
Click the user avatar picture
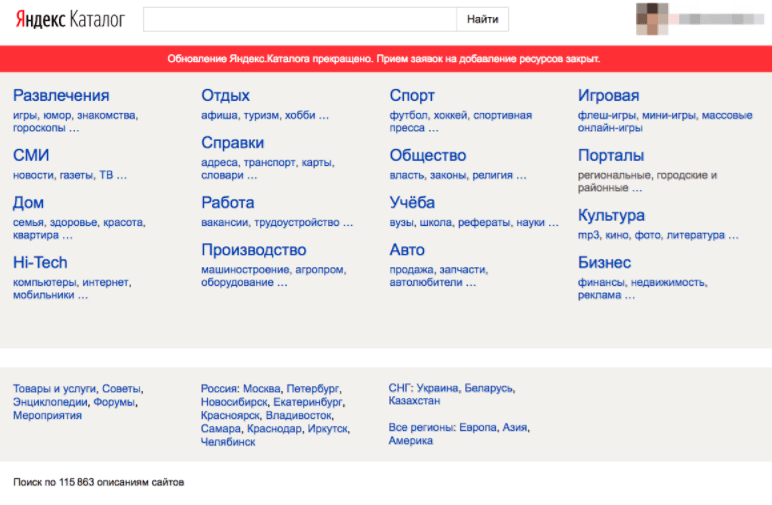point(652,19)
